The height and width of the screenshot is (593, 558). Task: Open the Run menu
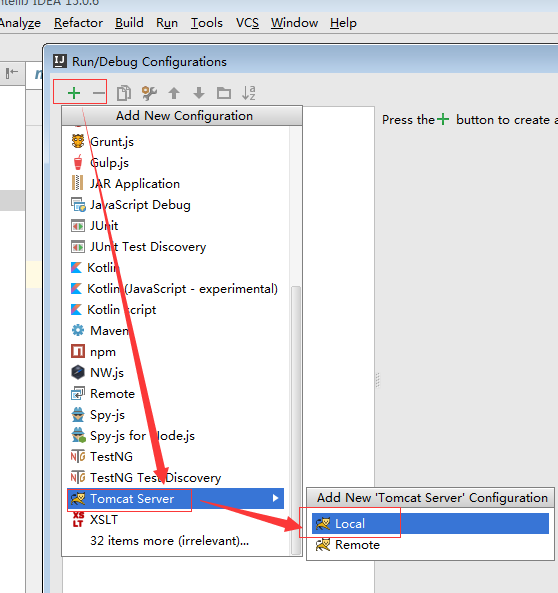[167, 23]
